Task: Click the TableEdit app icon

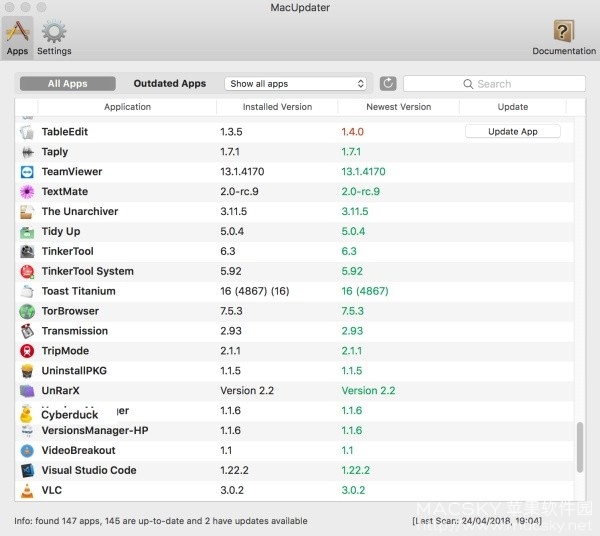Action: [27, 132]
